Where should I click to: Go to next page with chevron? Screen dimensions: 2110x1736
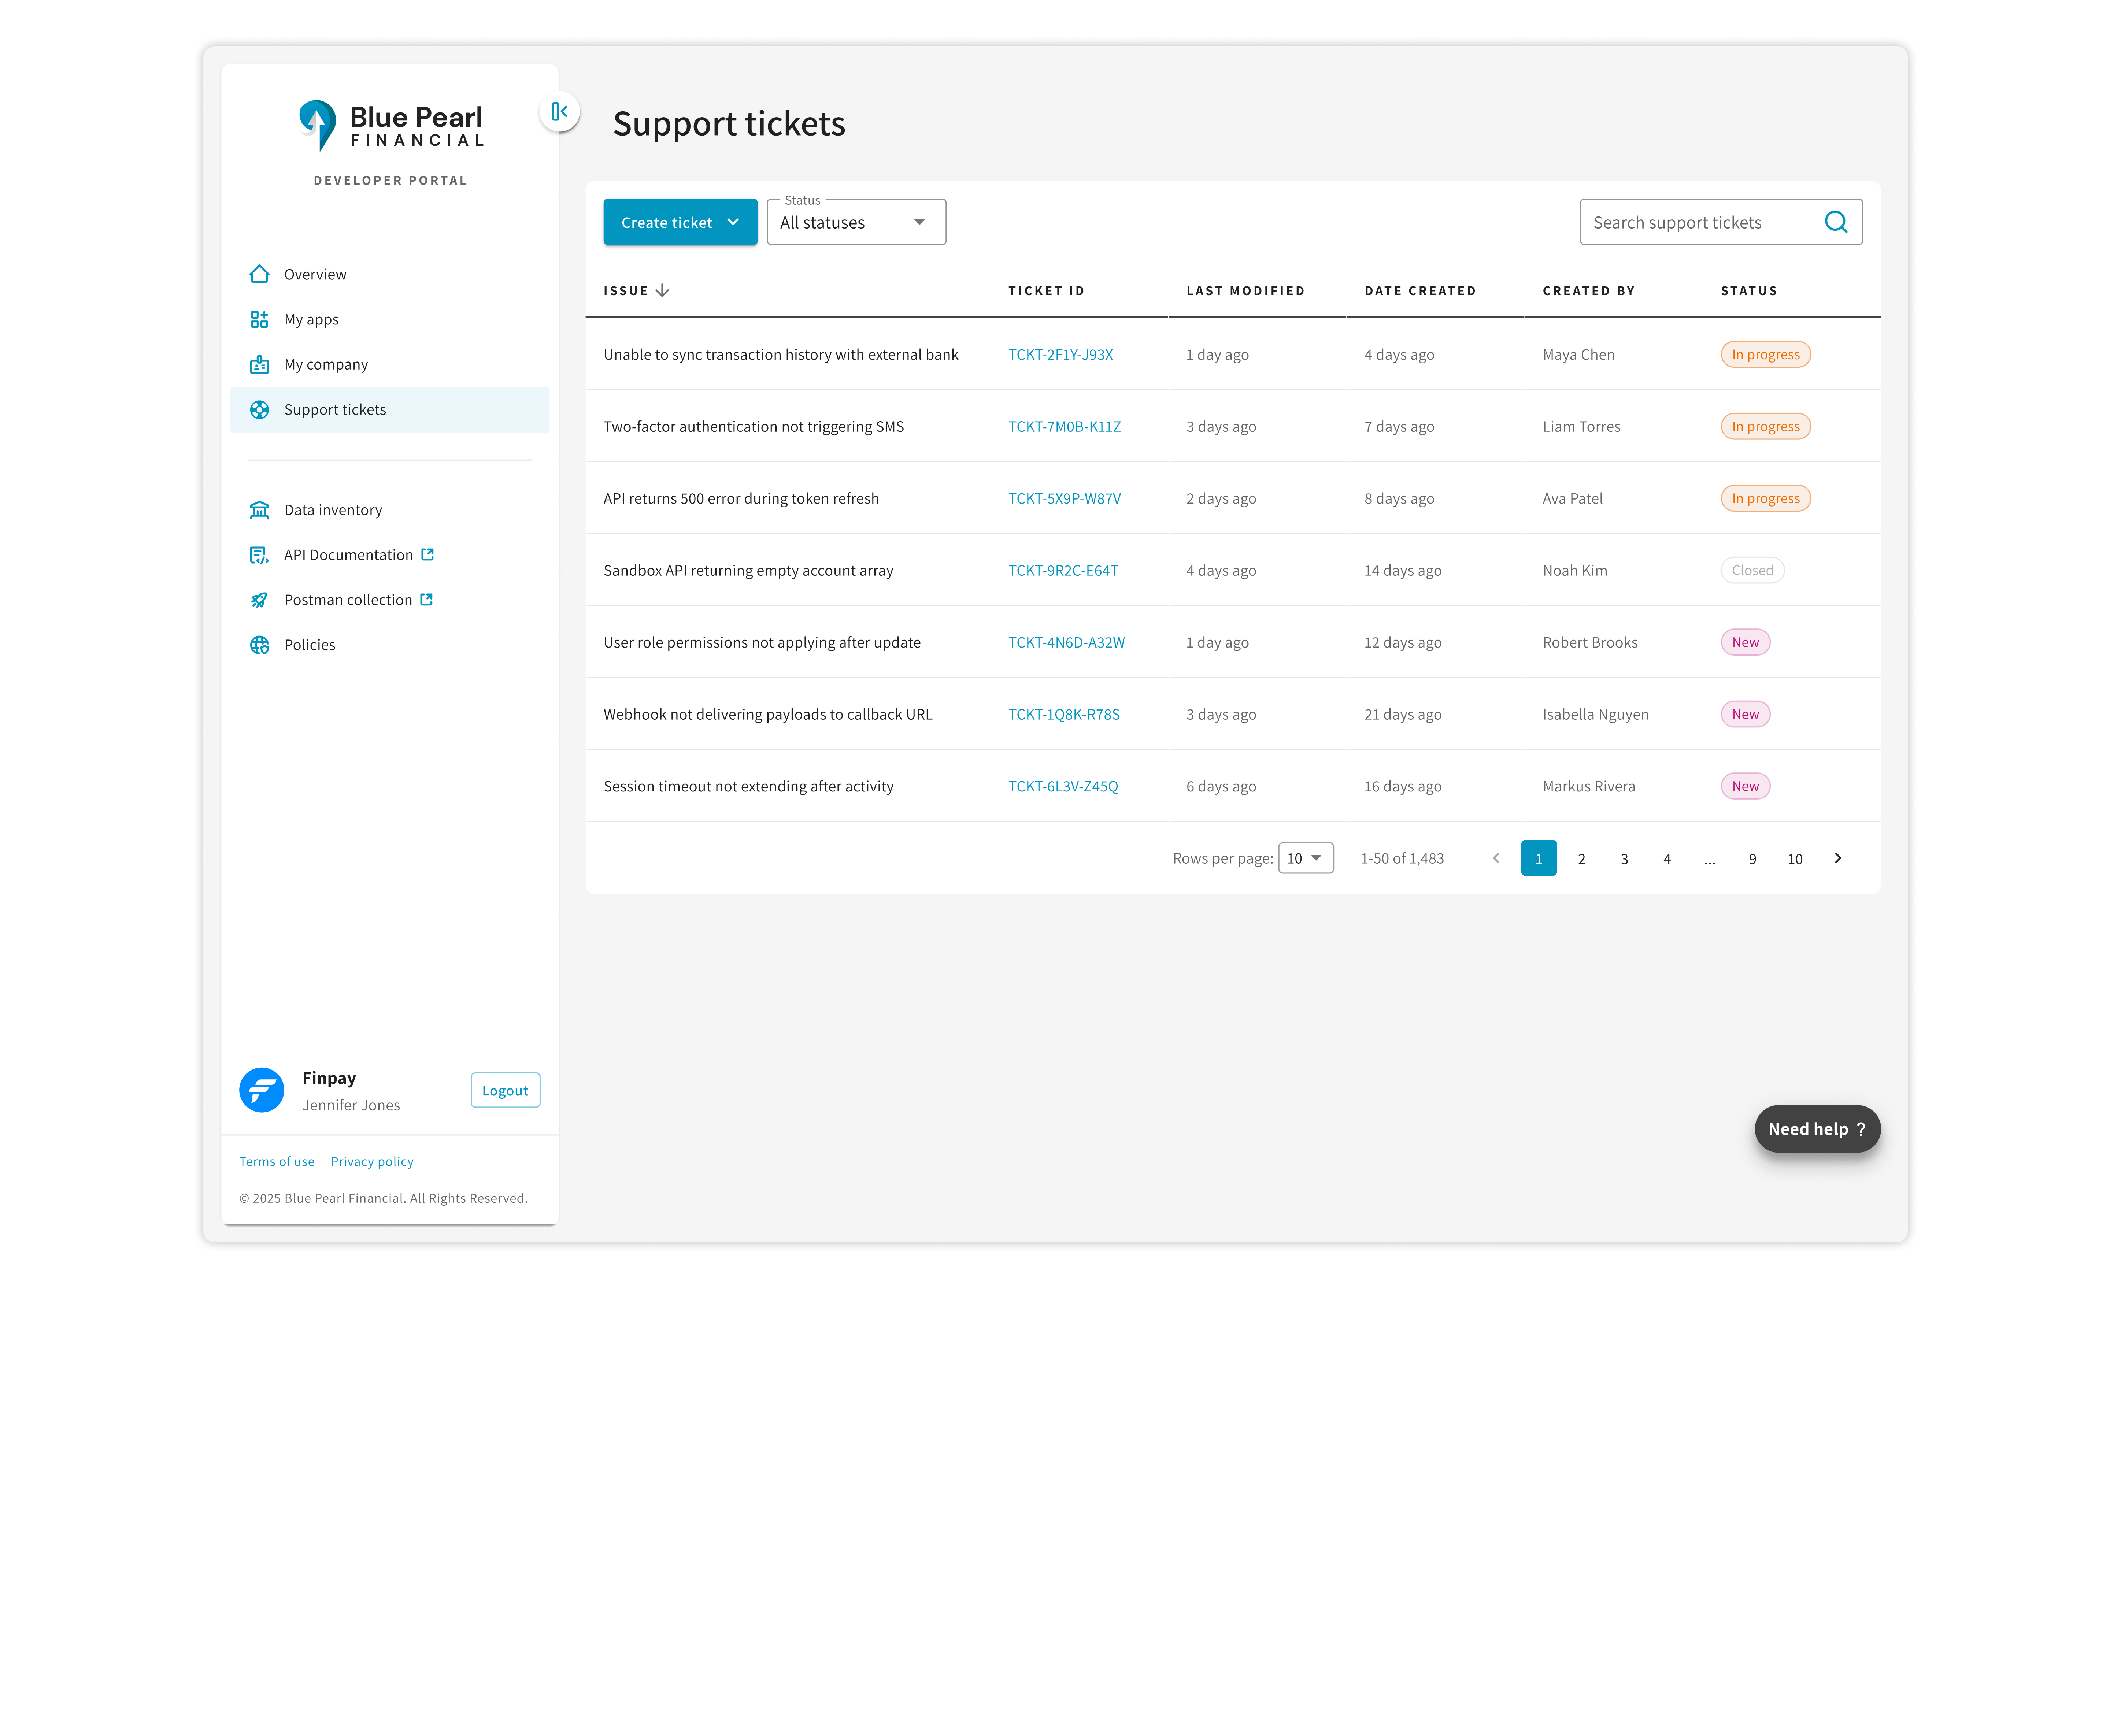(1837, 858)
